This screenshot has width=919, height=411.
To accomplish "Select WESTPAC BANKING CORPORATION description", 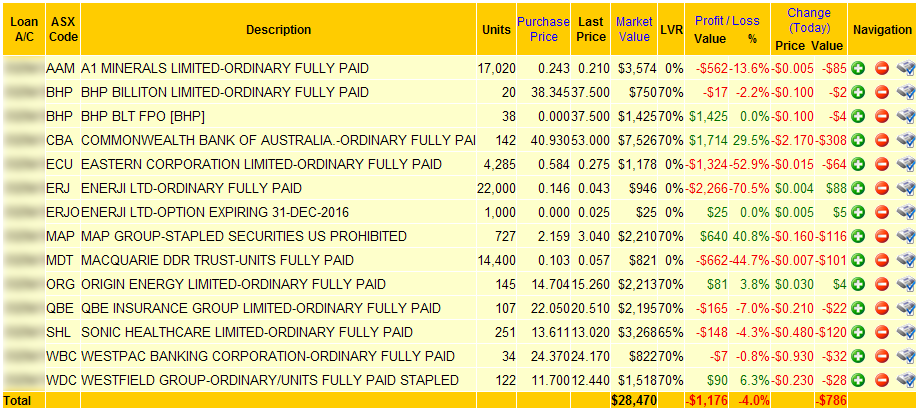I will pyautogui.click(x=268, y=356).
